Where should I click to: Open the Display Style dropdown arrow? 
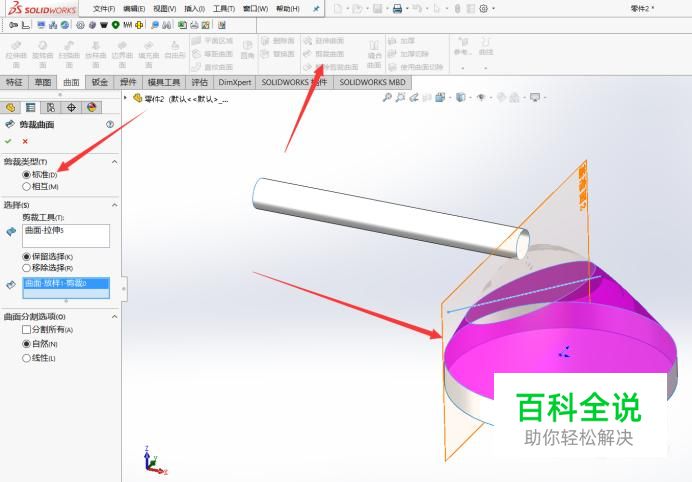pos(470,97)
